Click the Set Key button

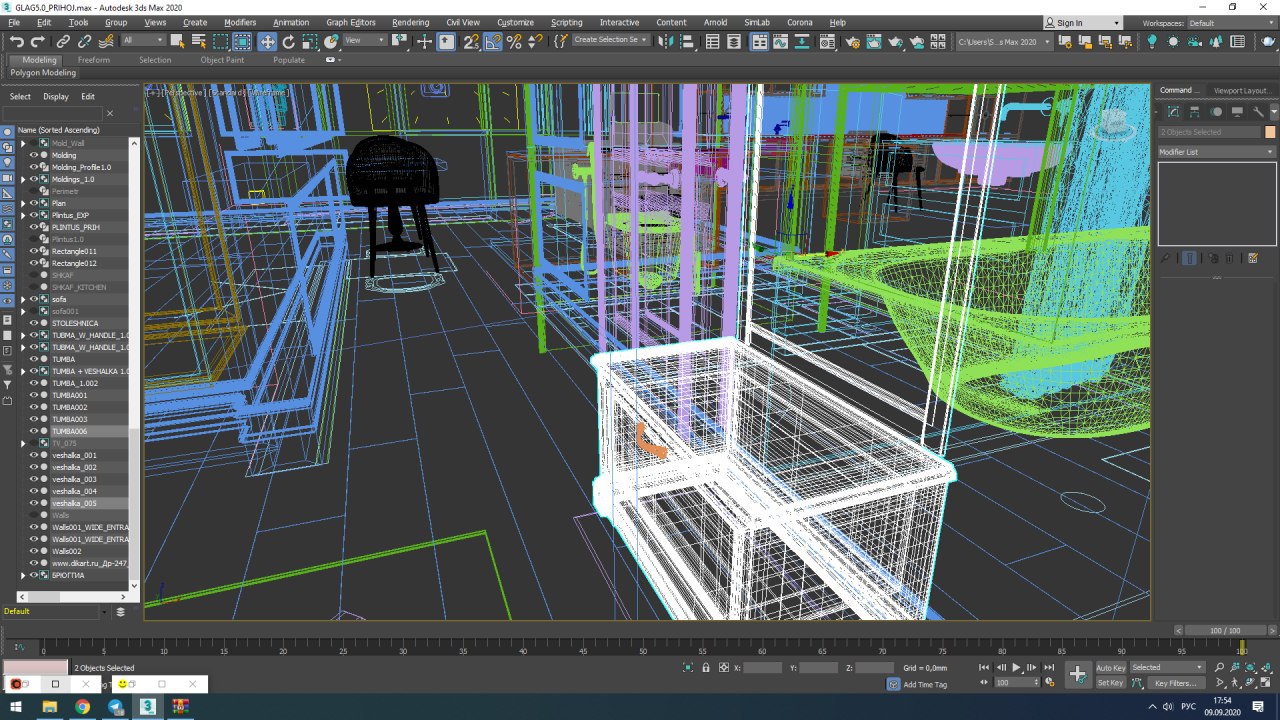click(1110, 683)
